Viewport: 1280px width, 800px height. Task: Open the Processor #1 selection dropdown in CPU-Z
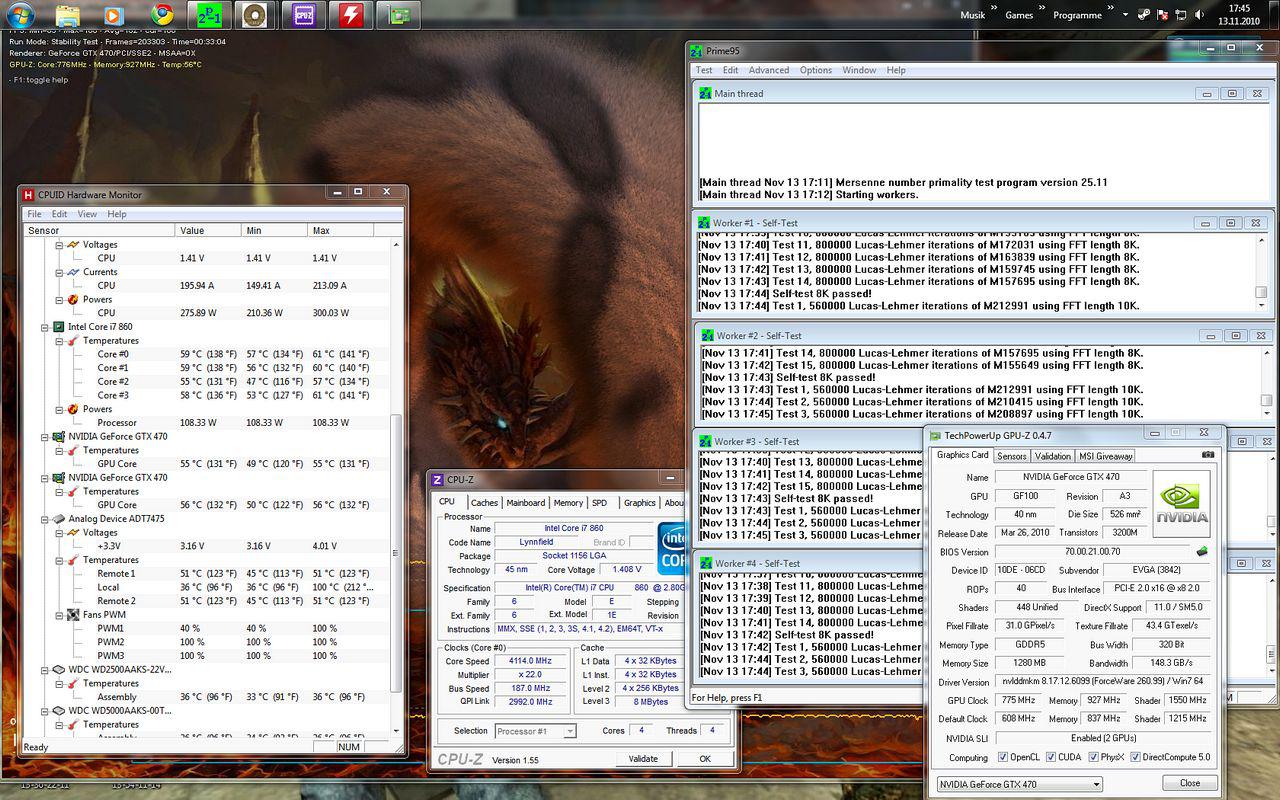[x=535, y=731]
